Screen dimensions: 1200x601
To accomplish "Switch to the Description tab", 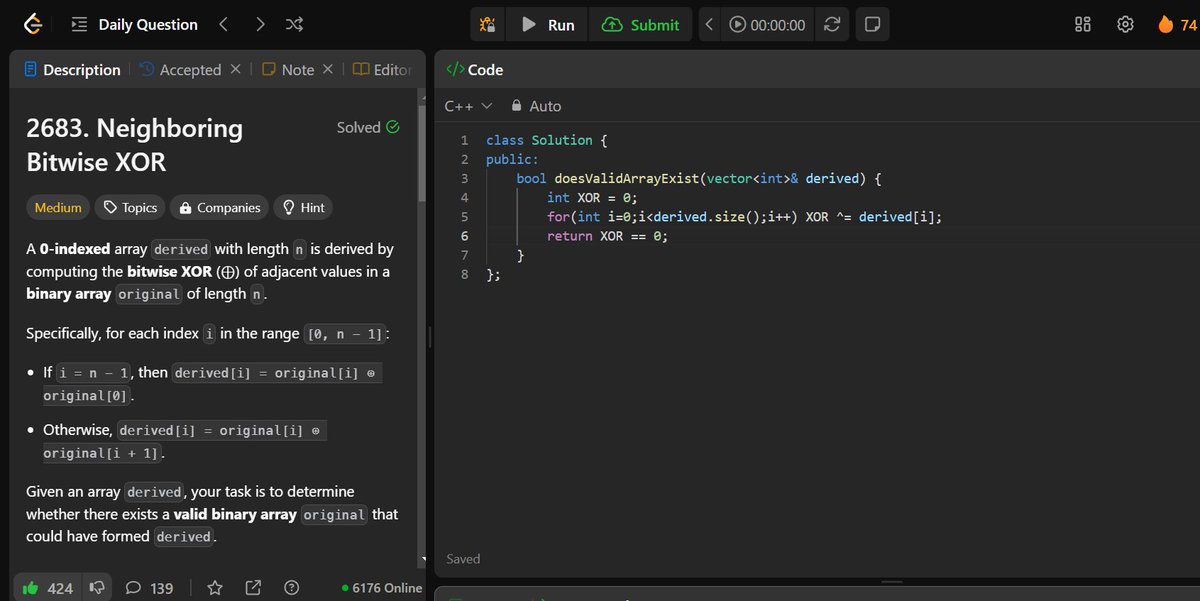I will [x=71, y=69].
